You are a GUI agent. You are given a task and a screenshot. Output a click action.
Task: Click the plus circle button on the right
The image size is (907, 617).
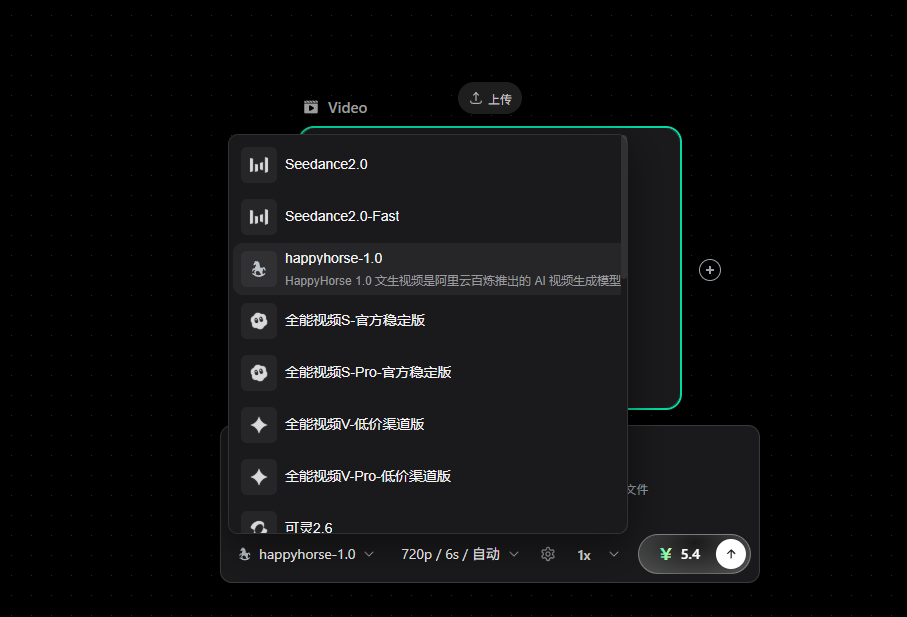coord(709,270)
